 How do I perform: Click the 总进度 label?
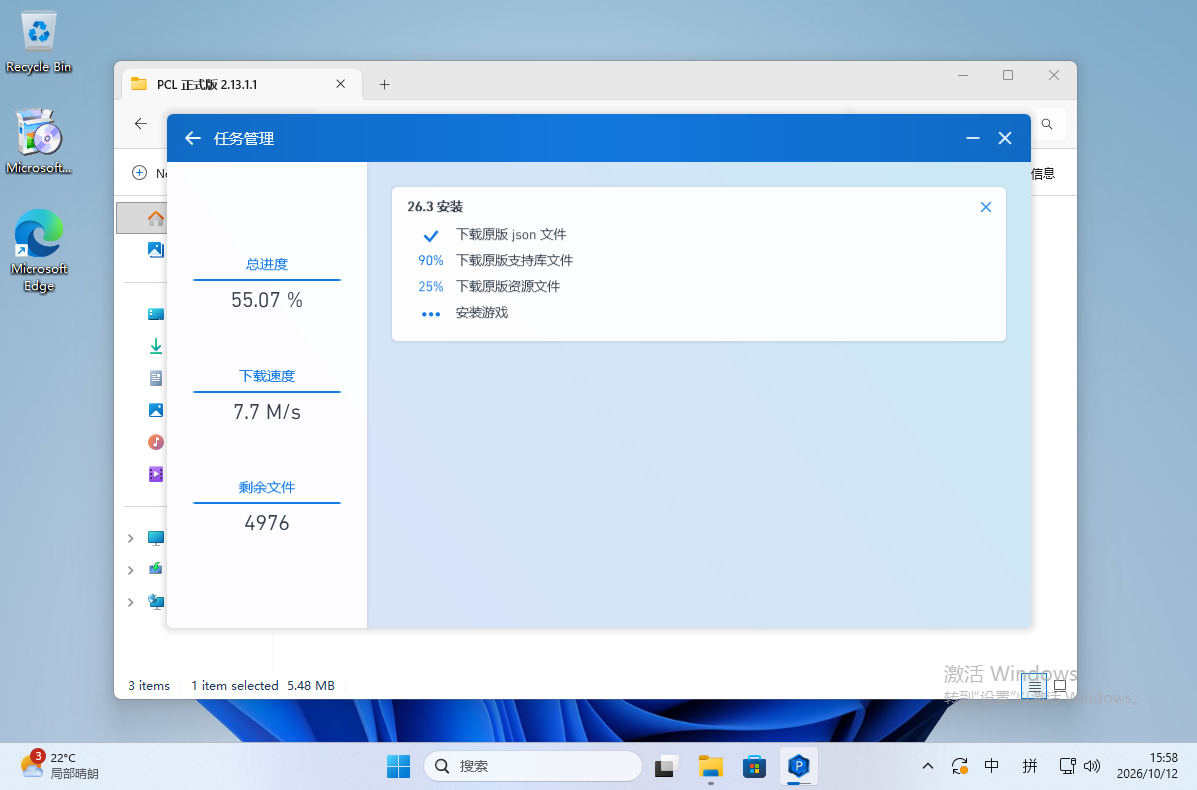click(x=267, y=264)
